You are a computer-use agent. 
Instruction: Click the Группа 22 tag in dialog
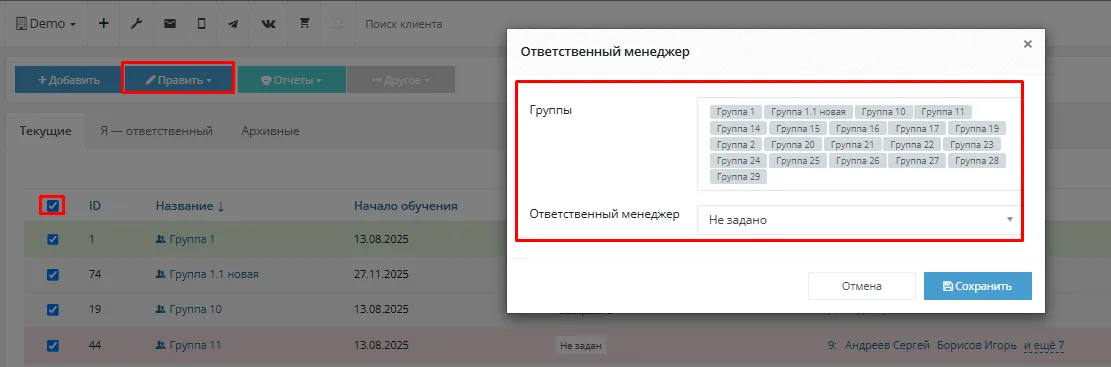coord(912,145)
